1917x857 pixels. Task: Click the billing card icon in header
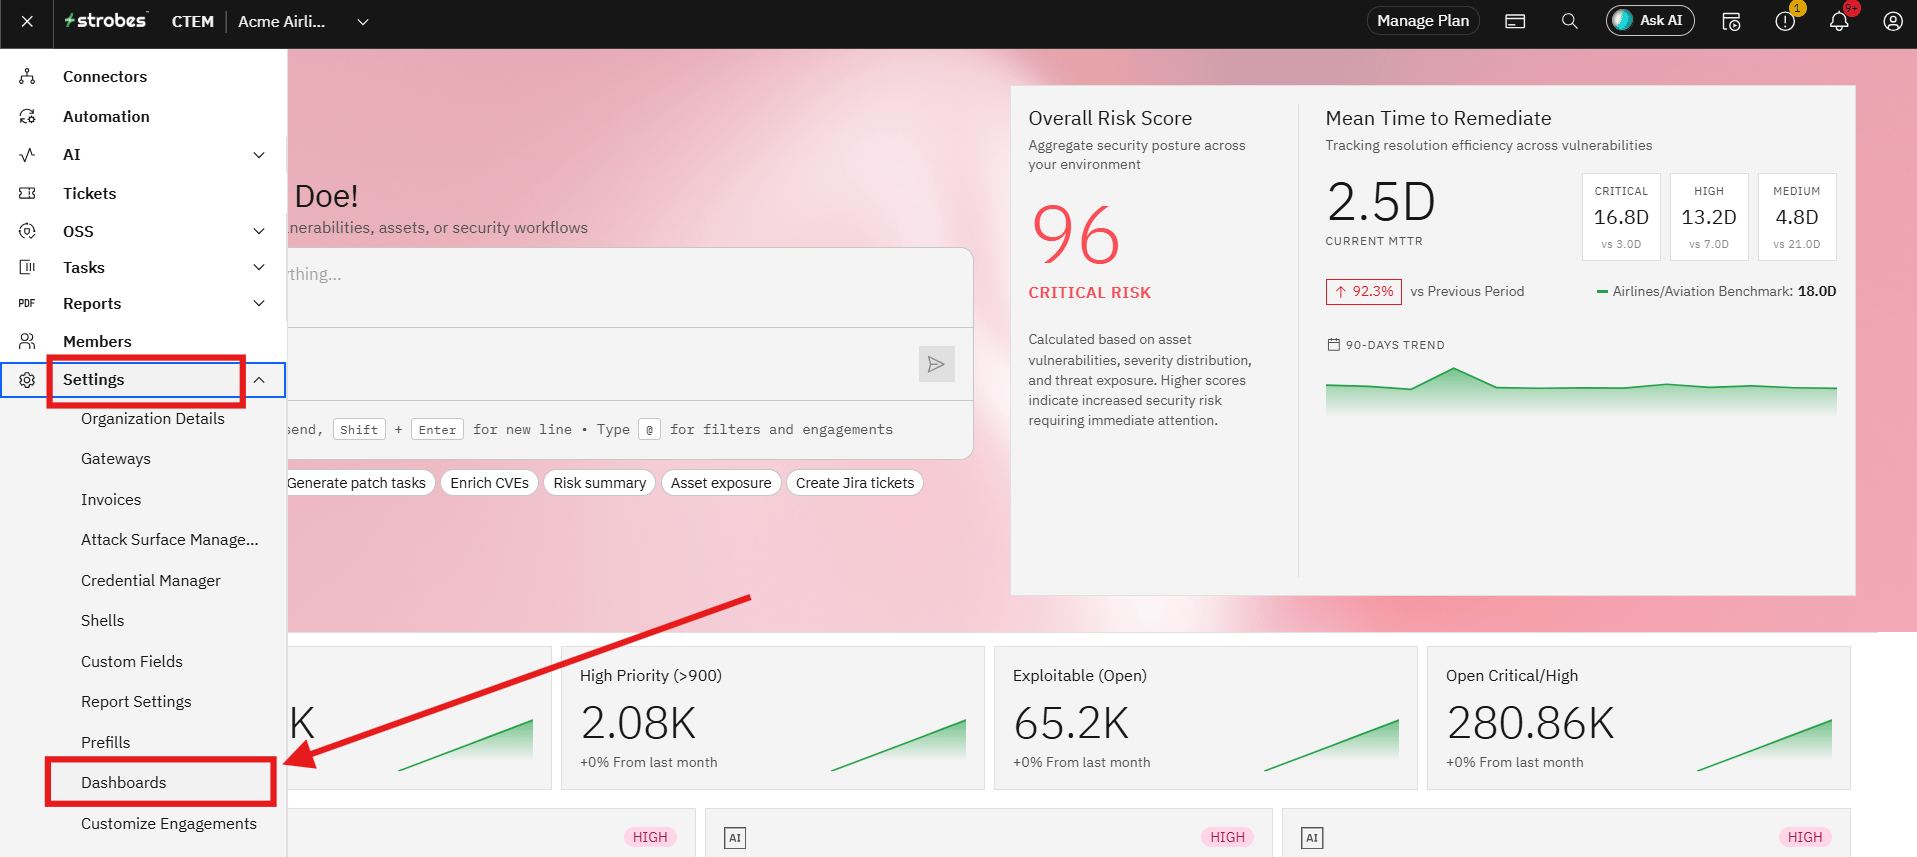point(1515,21)
